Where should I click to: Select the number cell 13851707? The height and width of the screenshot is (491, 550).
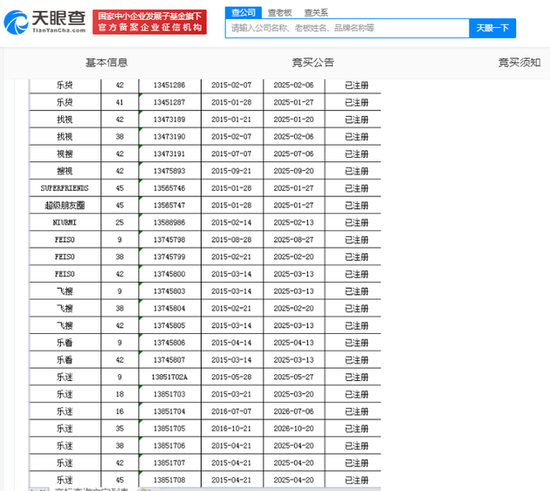170,463
